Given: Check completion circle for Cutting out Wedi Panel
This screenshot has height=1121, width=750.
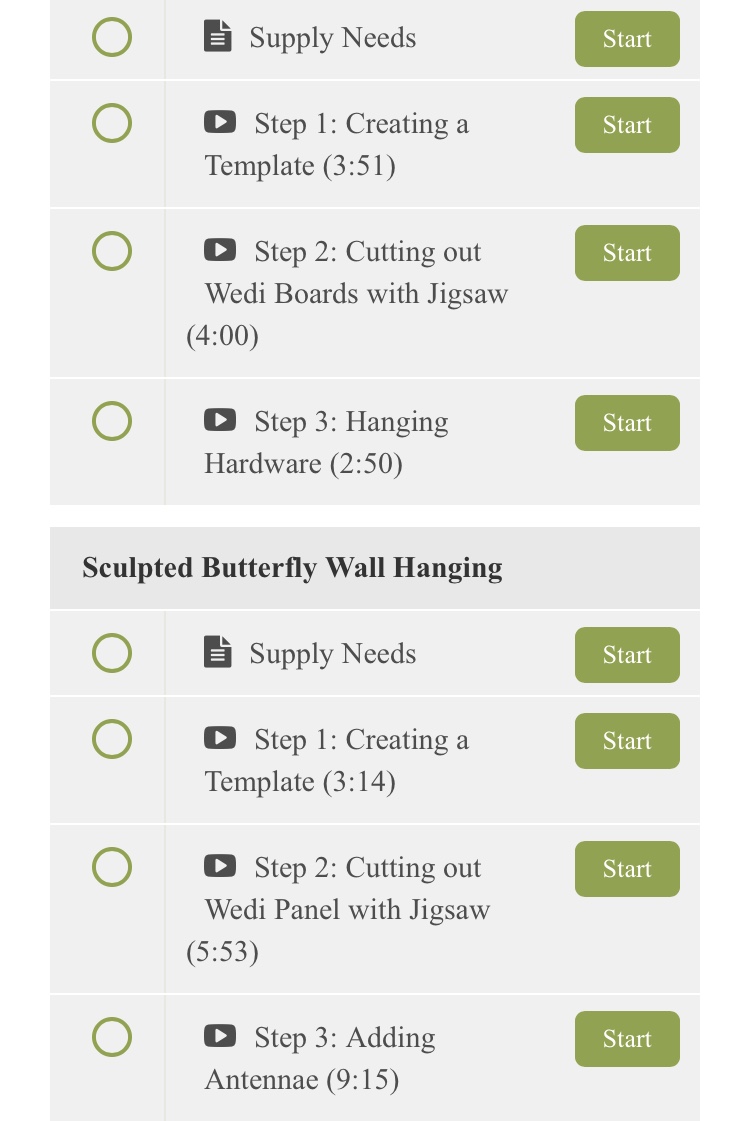Looking at the screenshot, I should (112, 867).
